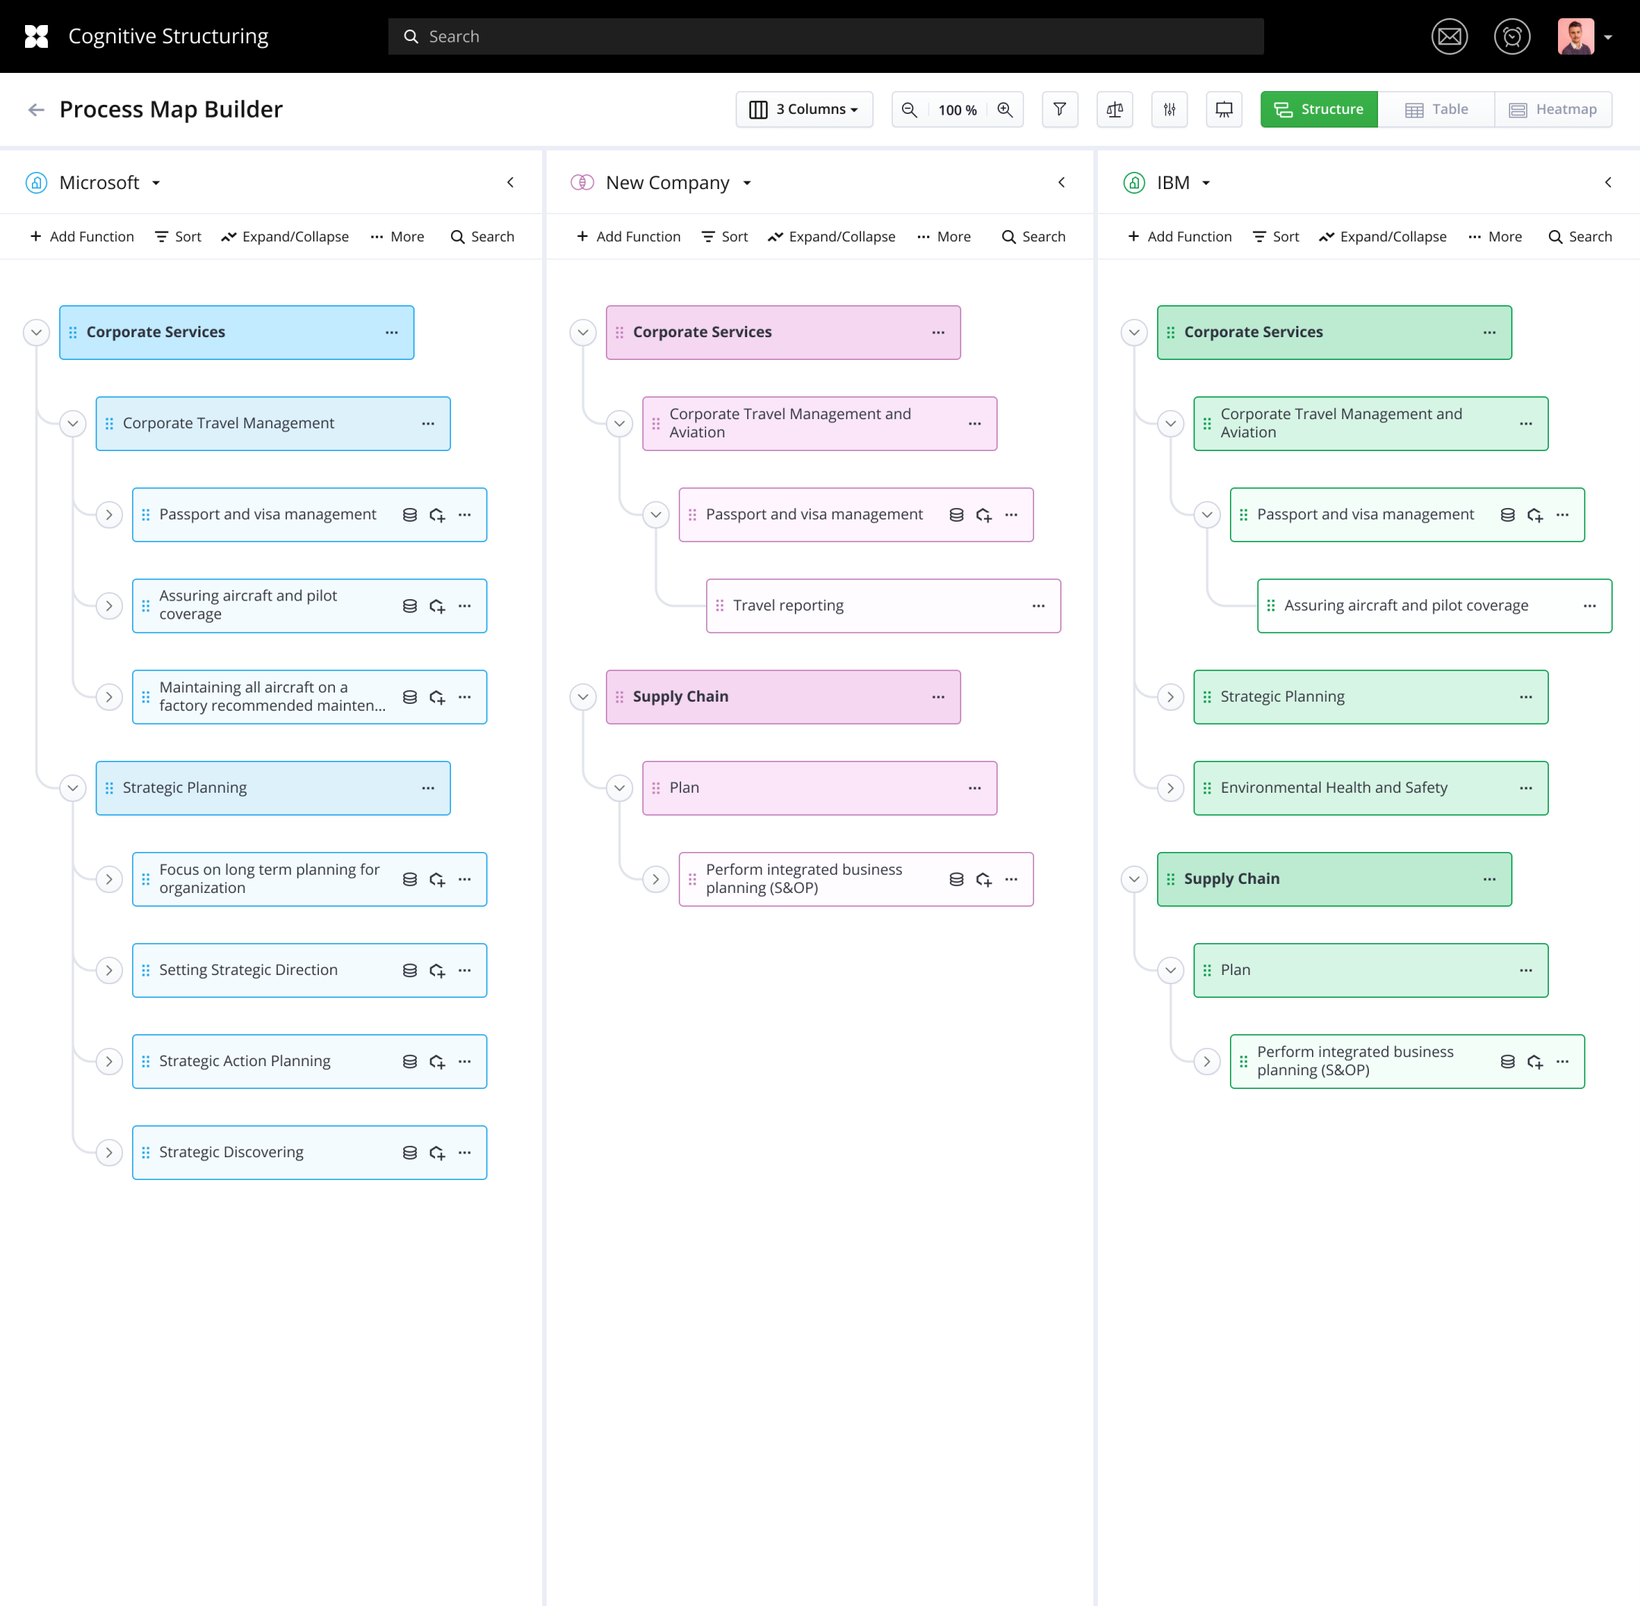Viewport: 1640px width, 1606px height.
Task: Go back with the arrow icon
Action: pyautogui.click(x=36, y=110)
